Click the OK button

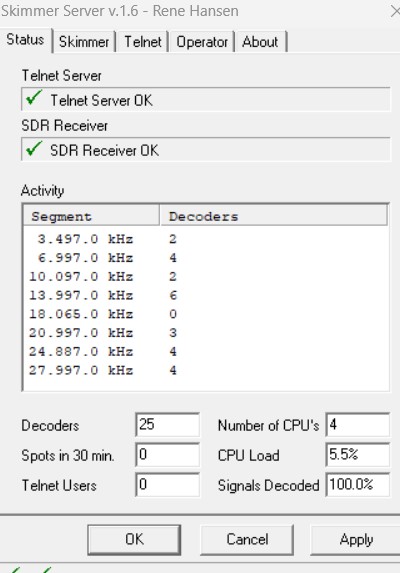point(134,539)
